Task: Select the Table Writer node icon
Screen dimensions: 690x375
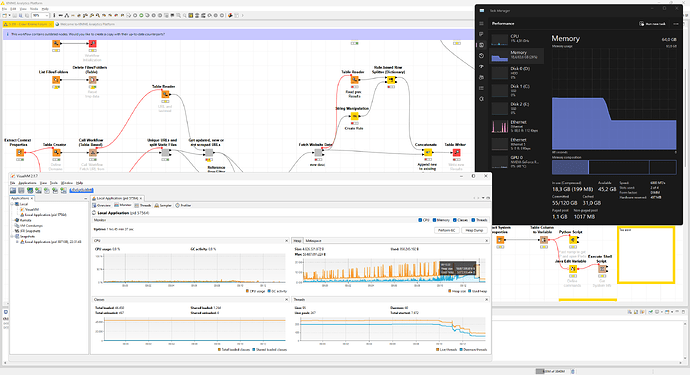Action: 456,153
